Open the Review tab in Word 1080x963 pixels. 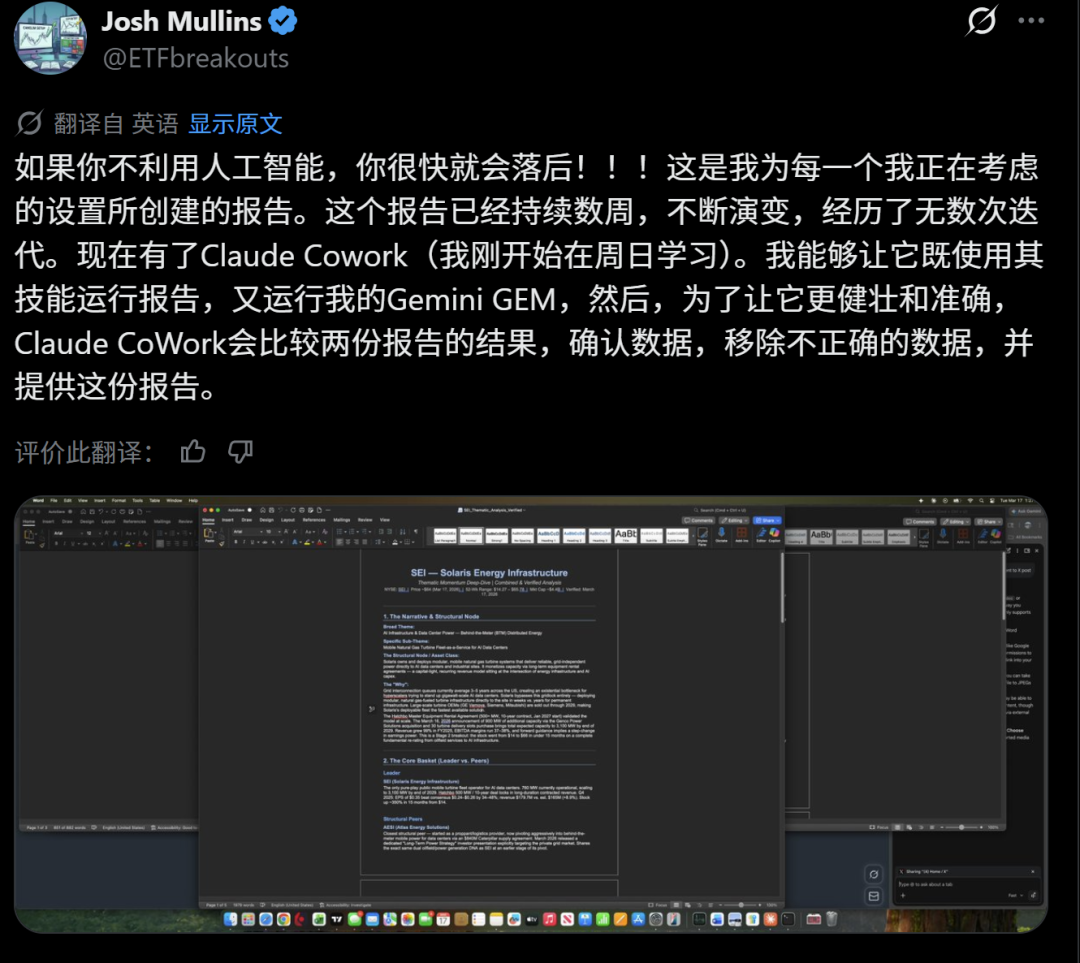(363, 519)
